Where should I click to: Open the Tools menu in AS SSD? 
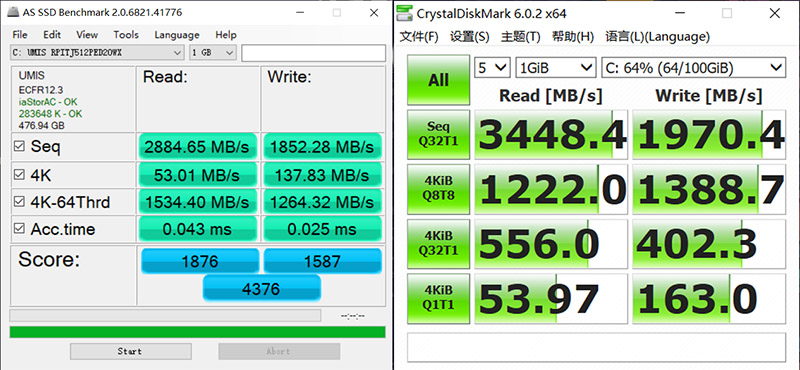pyautogui.click(x=126, y=35)
